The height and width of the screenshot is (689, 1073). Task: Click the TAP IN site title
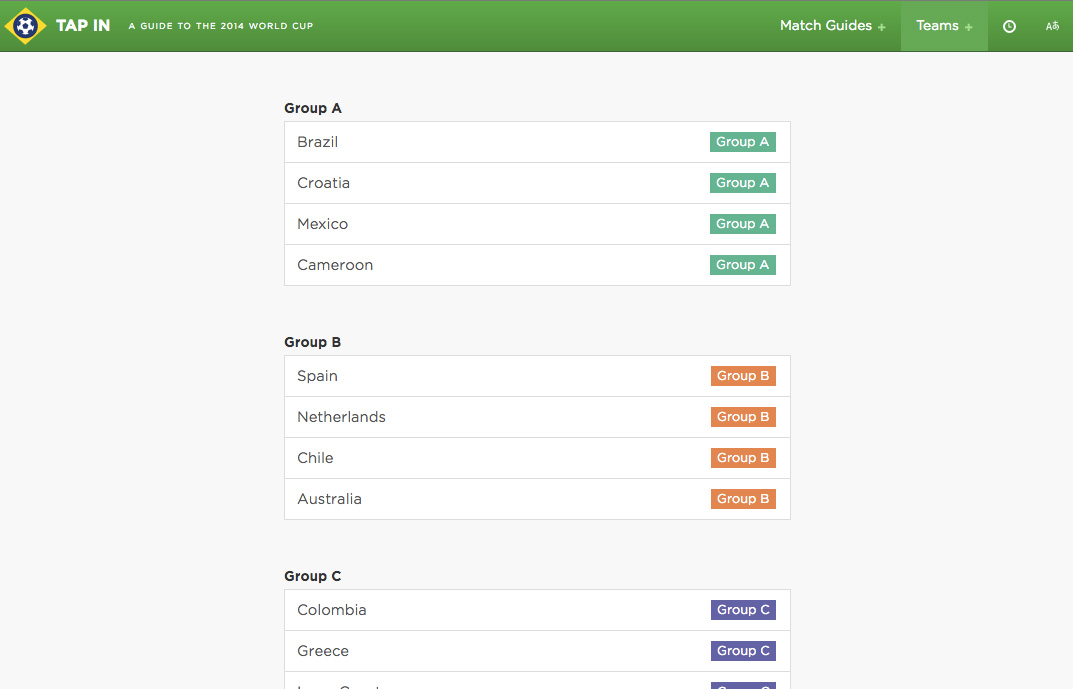(83, 26)
